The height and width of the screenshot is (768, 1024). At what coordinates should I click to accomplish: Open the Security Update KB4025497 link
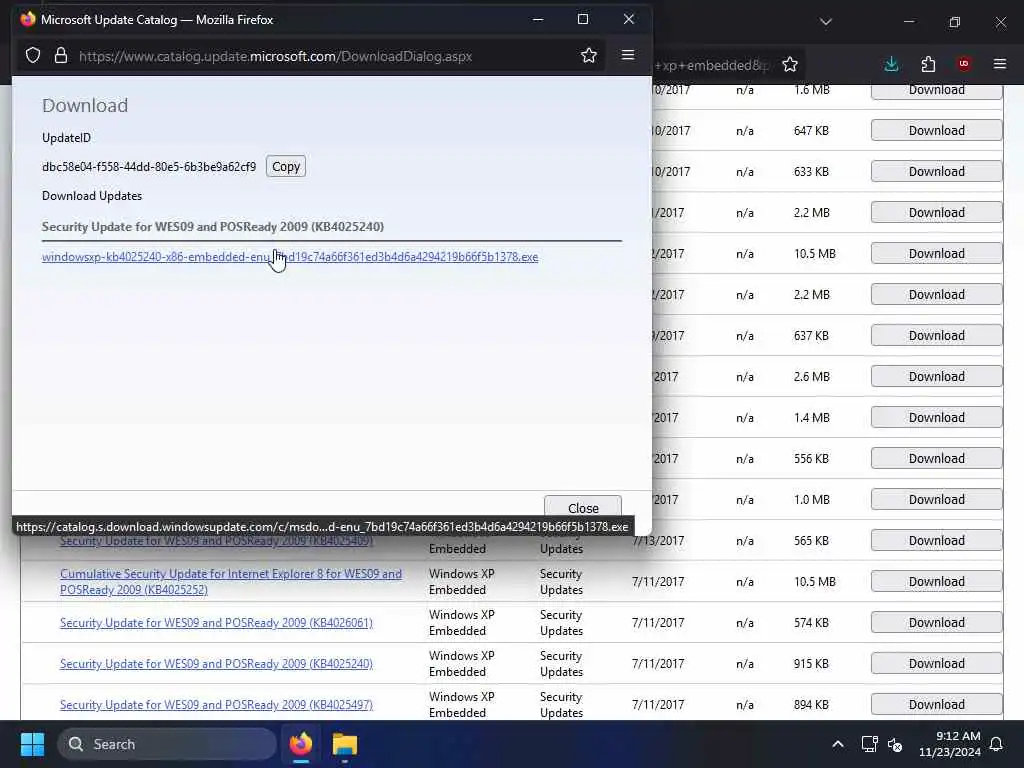[x=216, y=705]
